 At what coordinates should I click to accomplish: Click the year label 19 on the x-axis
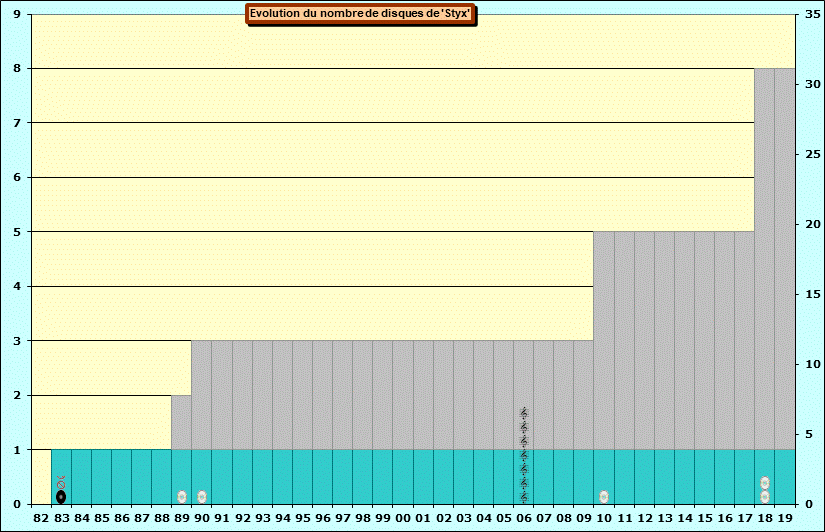pos(785,518)
